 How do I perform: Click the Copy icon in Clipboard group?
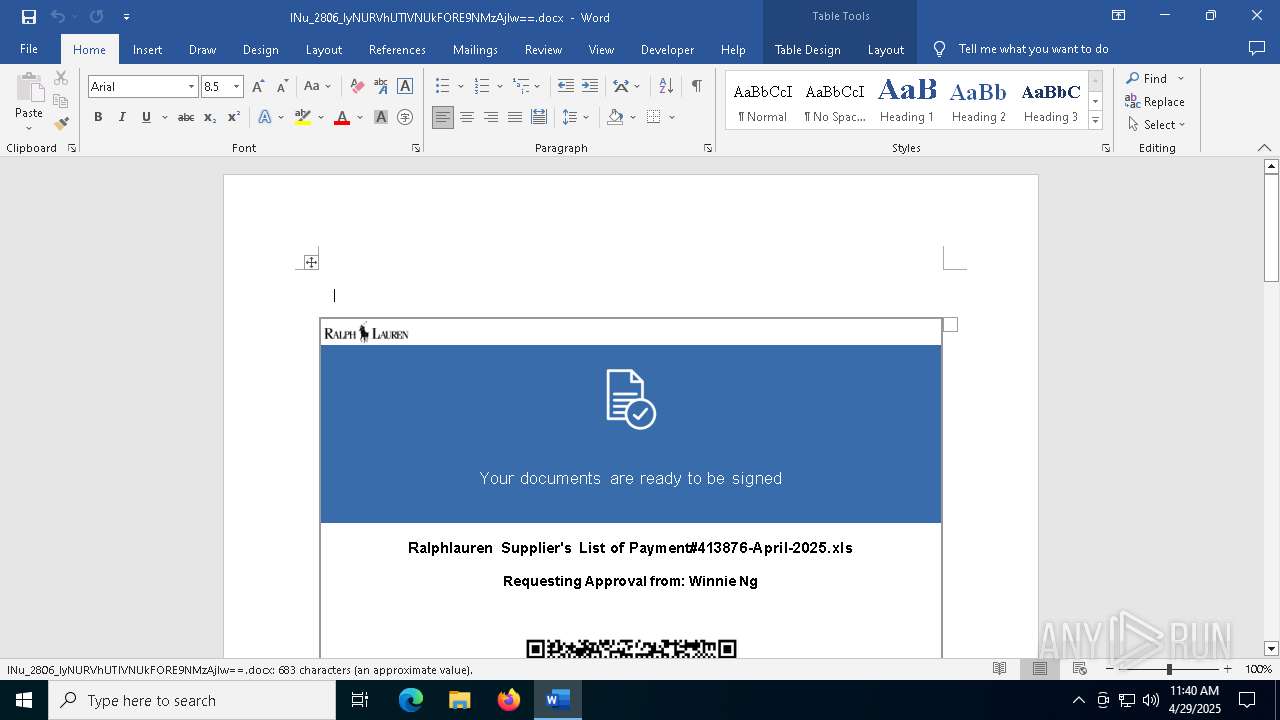point(61,101)
